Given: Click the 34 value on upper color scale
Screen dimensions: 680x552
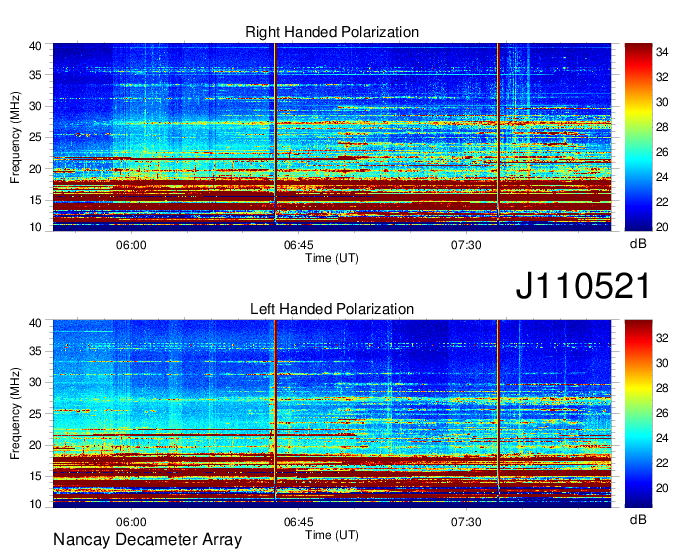Looking at the screenshot, I should [x=662, y=52].
